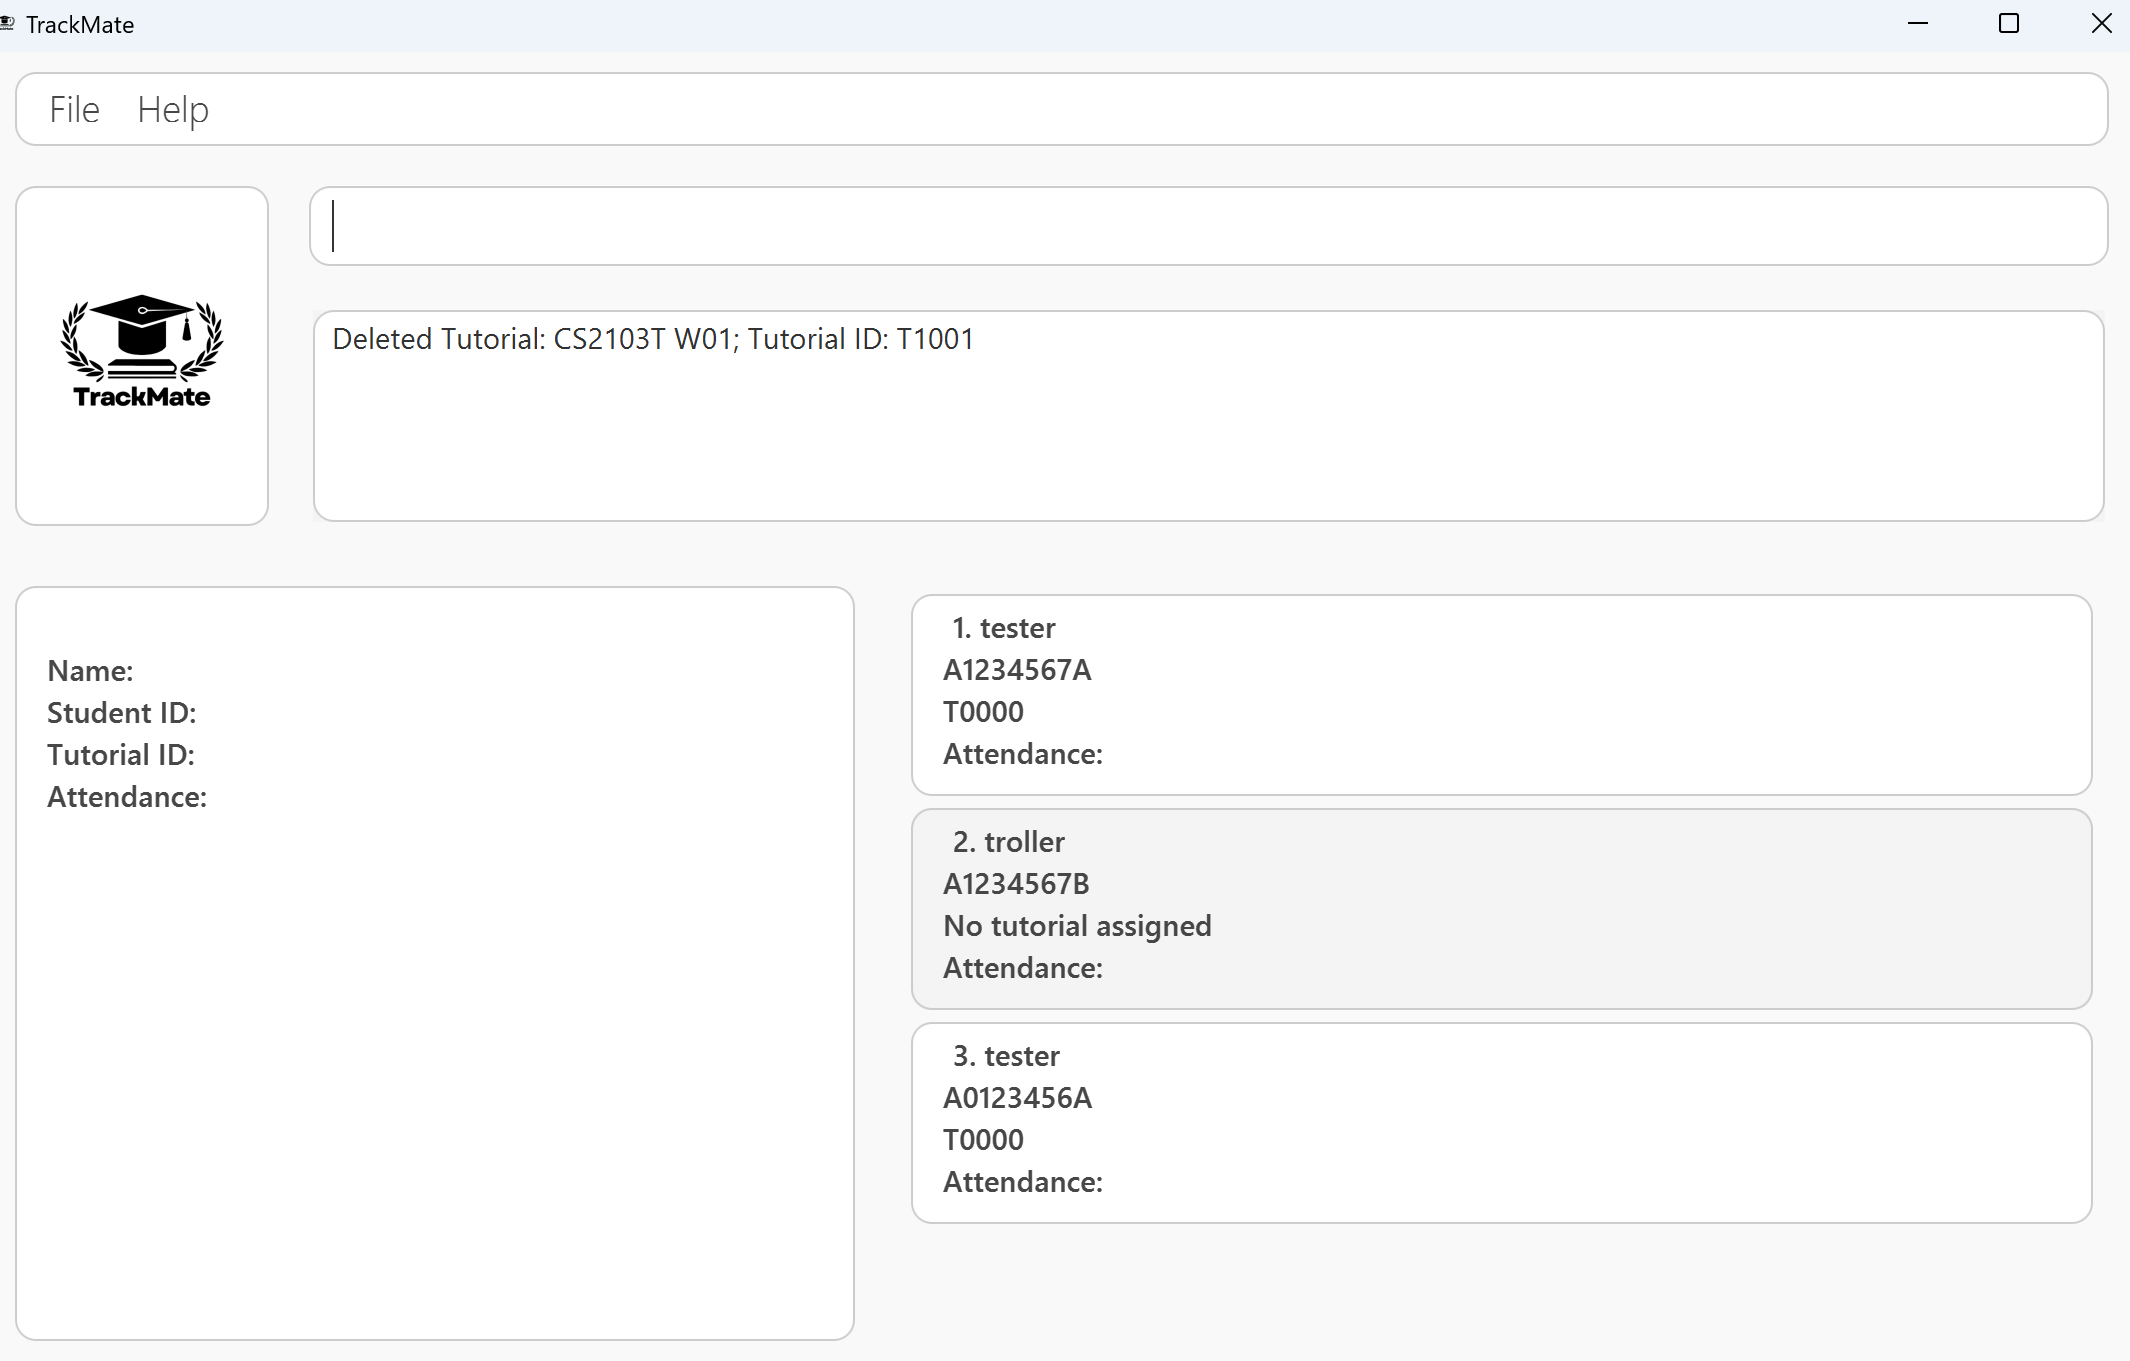
Task: Click Attendance label in student details panel
Action: pyautogui.click(x=127, y=797)
